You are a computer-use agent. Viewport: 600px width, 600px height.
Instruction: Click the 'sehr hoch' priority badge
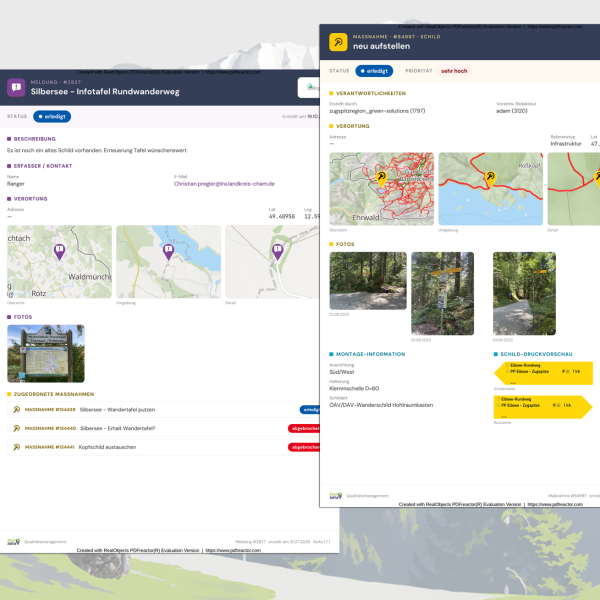[454, 71]
